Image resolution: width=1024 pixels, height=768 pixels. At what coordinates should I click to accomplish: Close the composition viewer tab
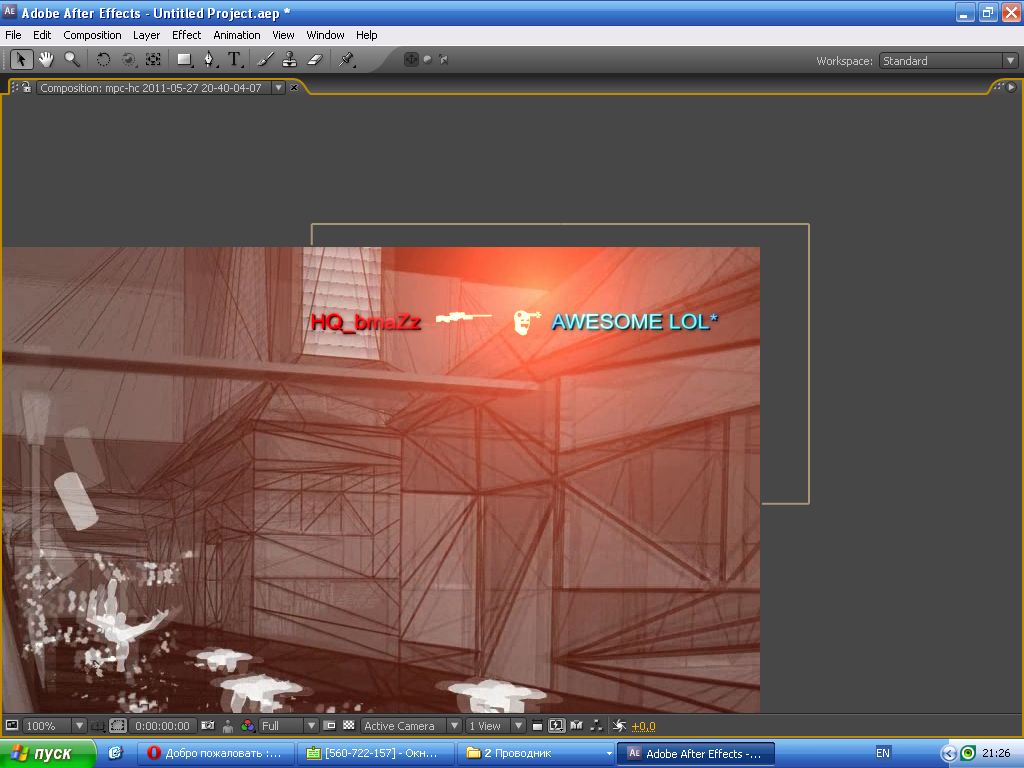point(294,88)
